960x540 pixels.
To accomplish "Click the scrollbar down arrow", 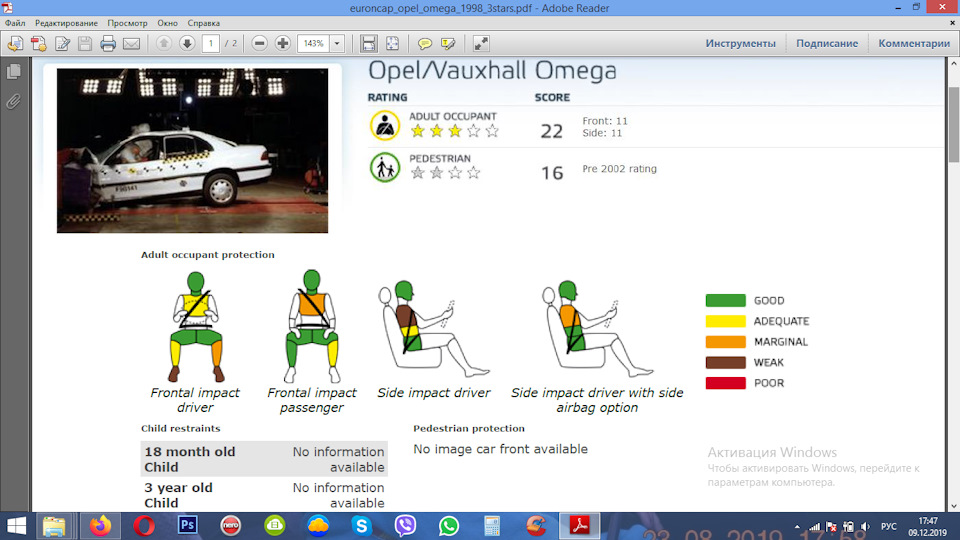I will 954,506.
